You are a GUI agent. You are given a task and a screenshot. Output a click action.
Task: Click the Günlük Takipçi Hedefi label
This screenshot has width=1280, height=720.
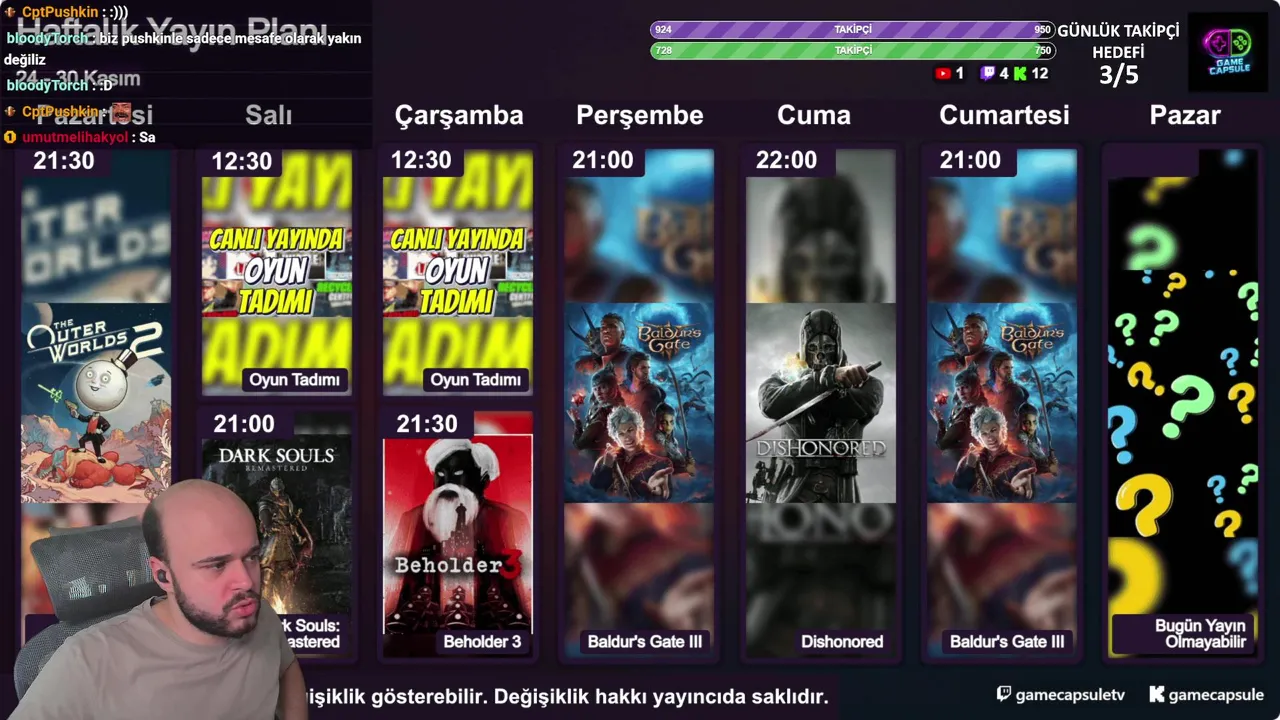click(1118, 41)
